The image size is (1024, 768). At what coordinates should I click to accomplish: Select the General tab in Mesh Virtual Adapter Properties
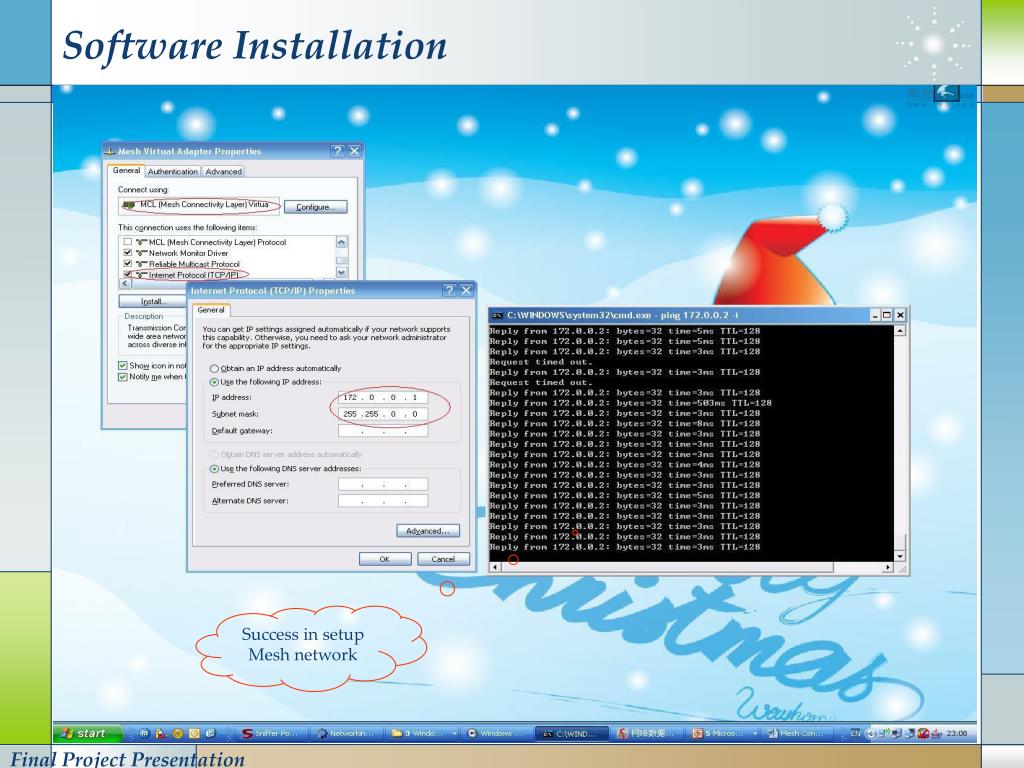pos(126,170)
